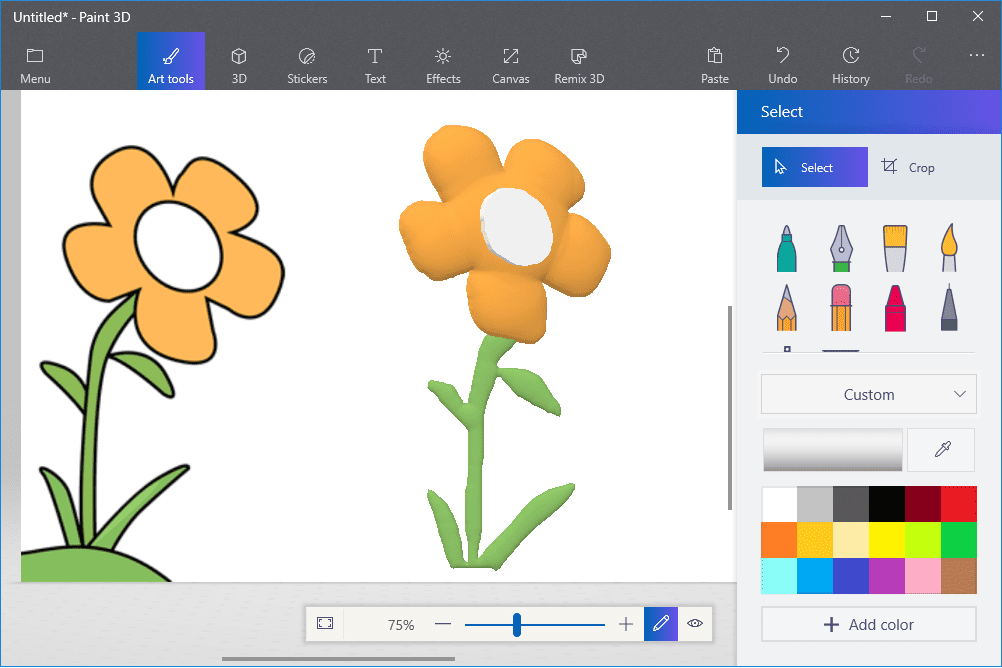The height and width of the screenshot is (668, 1002).
Task: Choose the Oil brush tool
Action: tap(895, 248)
